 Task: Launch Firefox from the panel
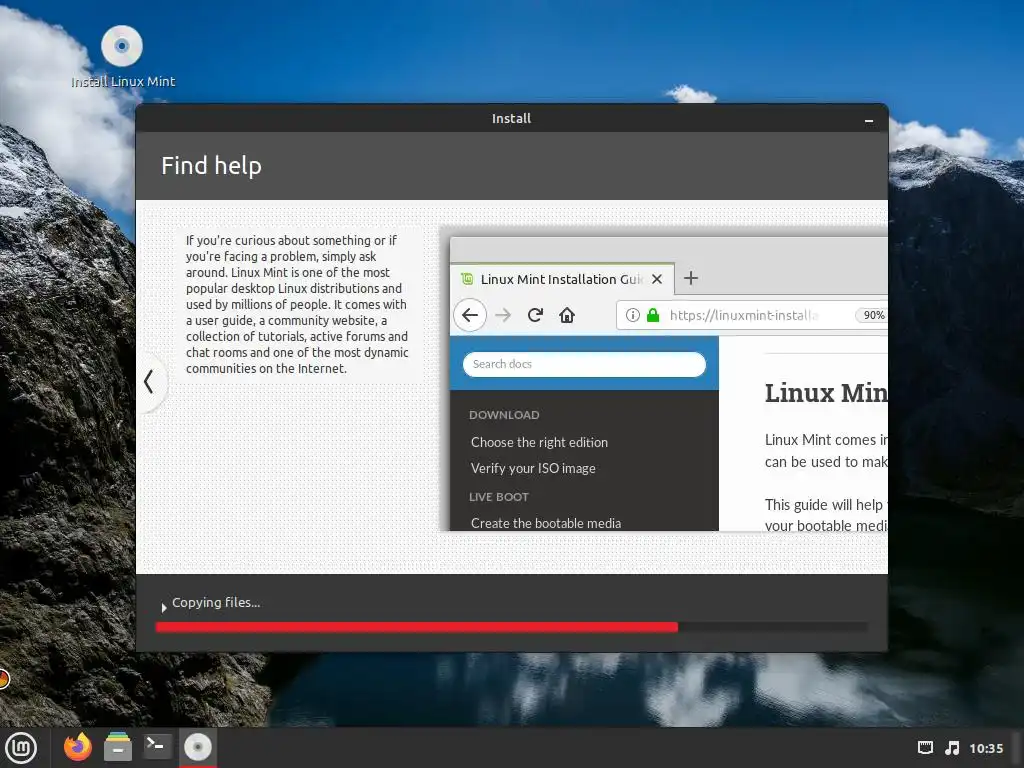[78, 746]
